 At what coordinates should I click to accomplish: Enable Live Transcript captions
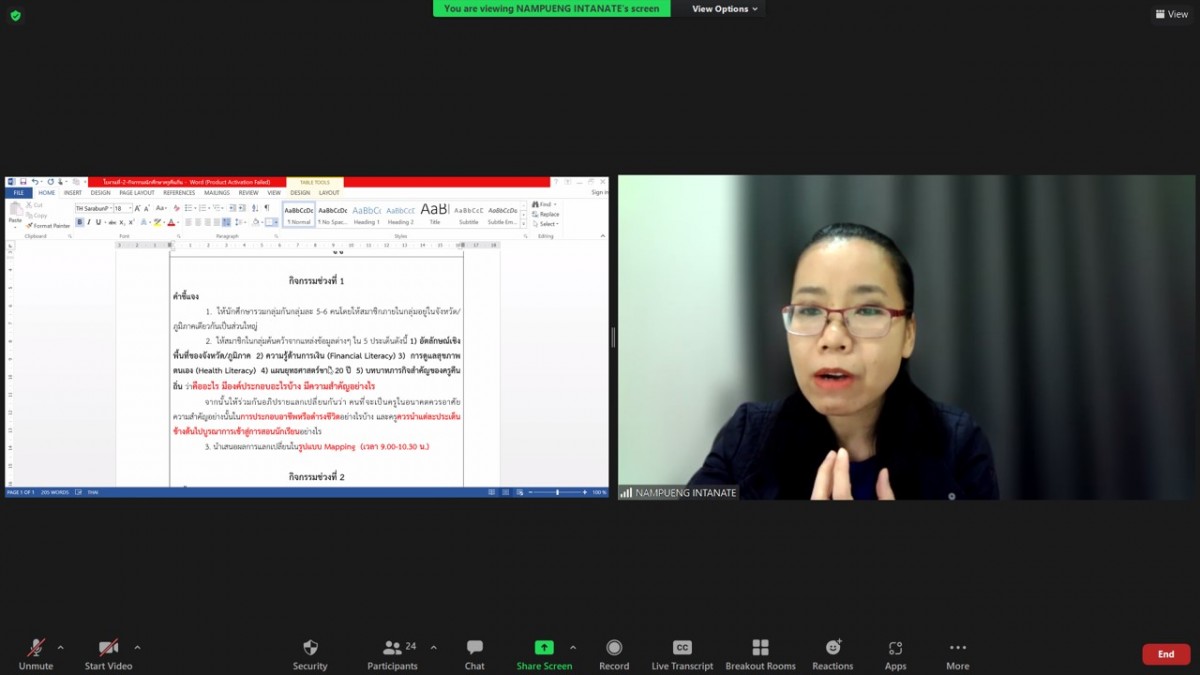click(682, 654)
